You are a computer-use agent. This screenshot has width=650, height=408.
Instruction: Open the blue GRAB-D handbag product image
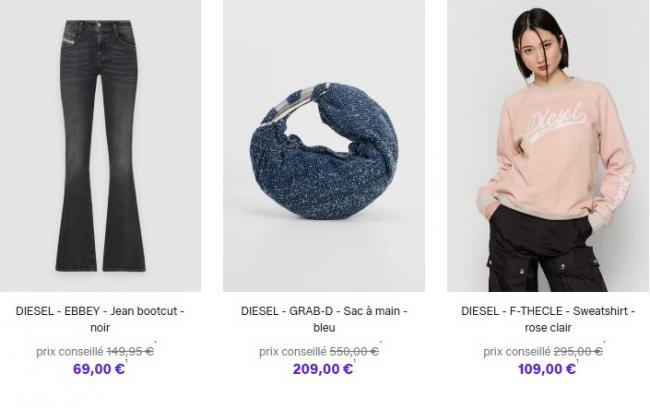pyautogui.click(x=324, y=146)
